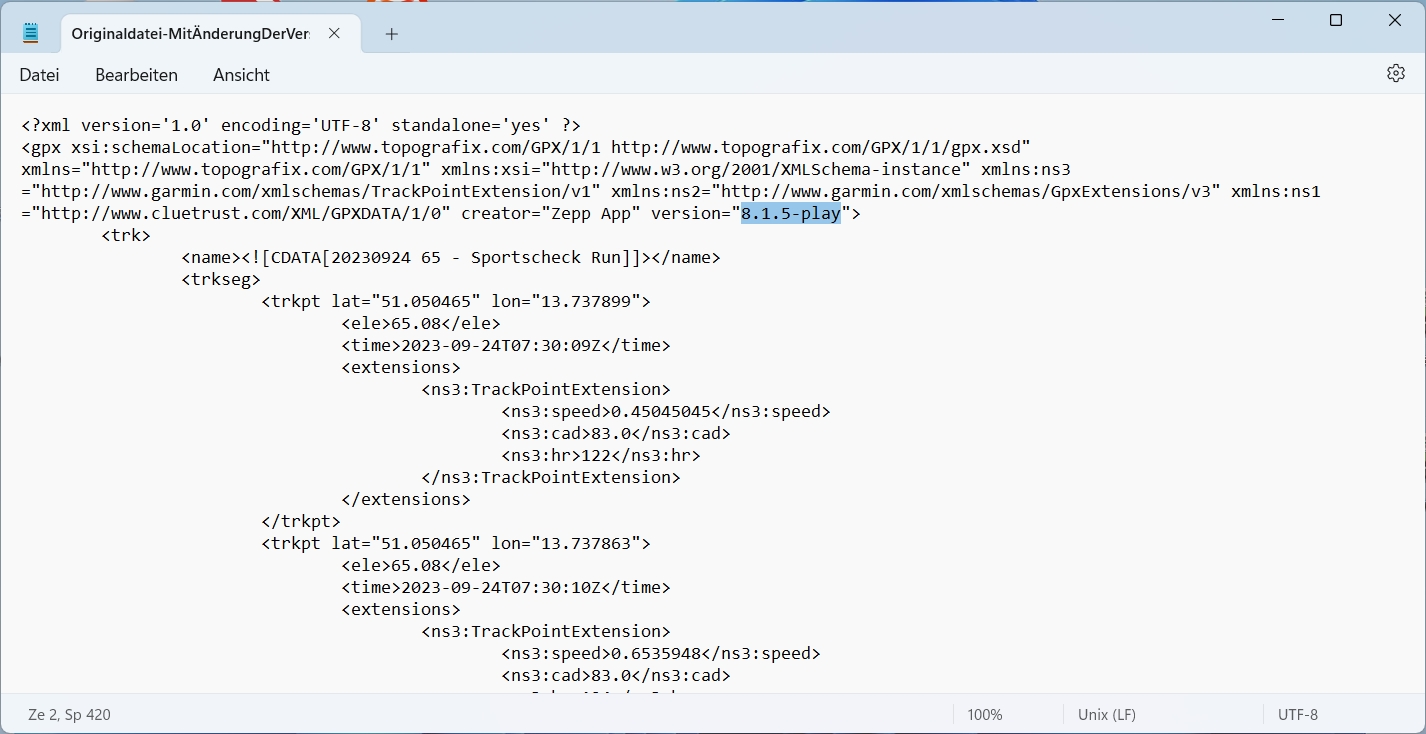The height and width of the screenshot is (734, 1426).
Task: Maximize the Notepad window
Action: [x=1335, y=20]
